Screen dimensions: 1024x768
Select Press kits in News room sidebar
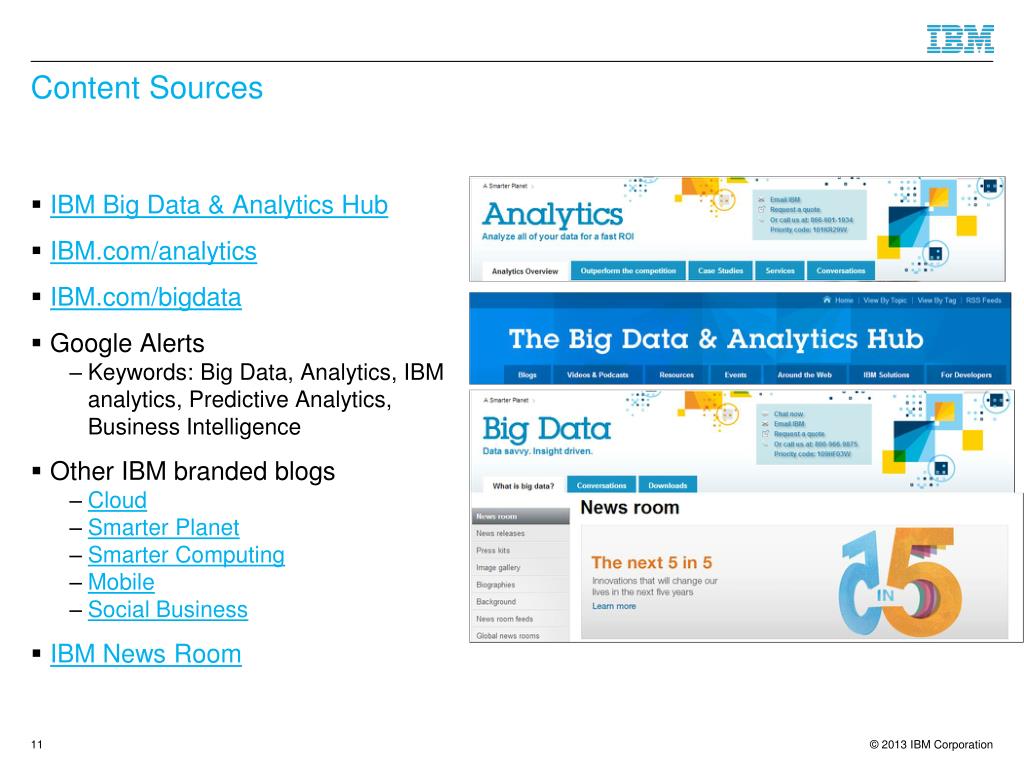pos(493,551)
